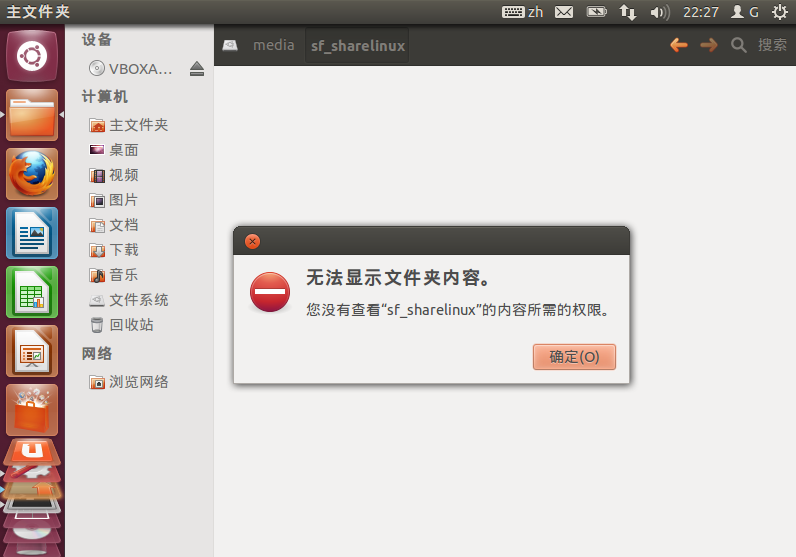
Task: Click 确定(O) to dismiss error dialog
Action: 574,357
